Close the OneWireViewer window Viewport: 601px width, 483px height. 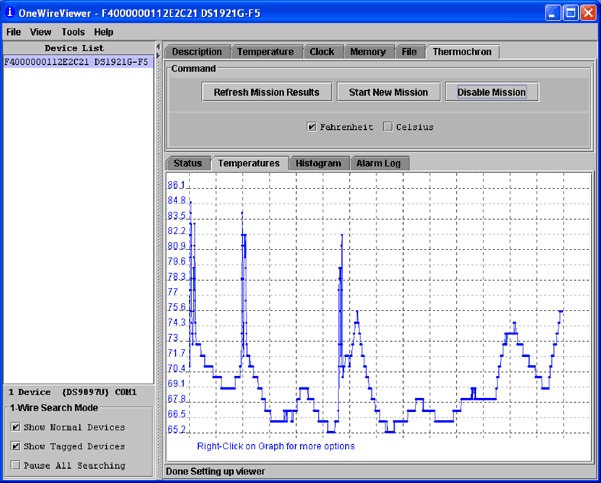587,13
